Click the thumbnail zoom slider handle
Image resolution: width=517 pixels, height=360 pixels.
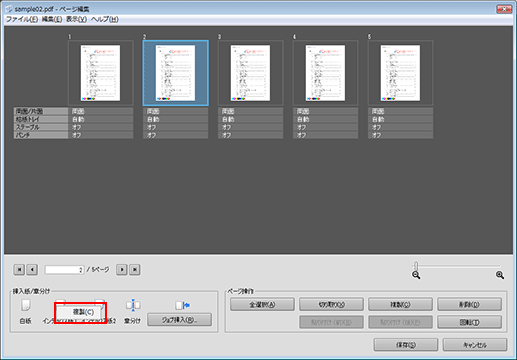point(416,266)
